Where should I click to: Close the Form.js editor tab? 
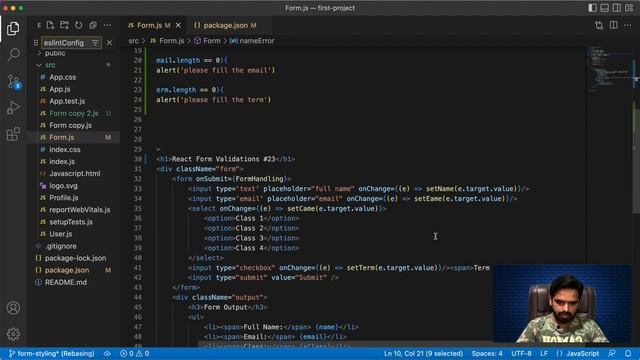178,25
